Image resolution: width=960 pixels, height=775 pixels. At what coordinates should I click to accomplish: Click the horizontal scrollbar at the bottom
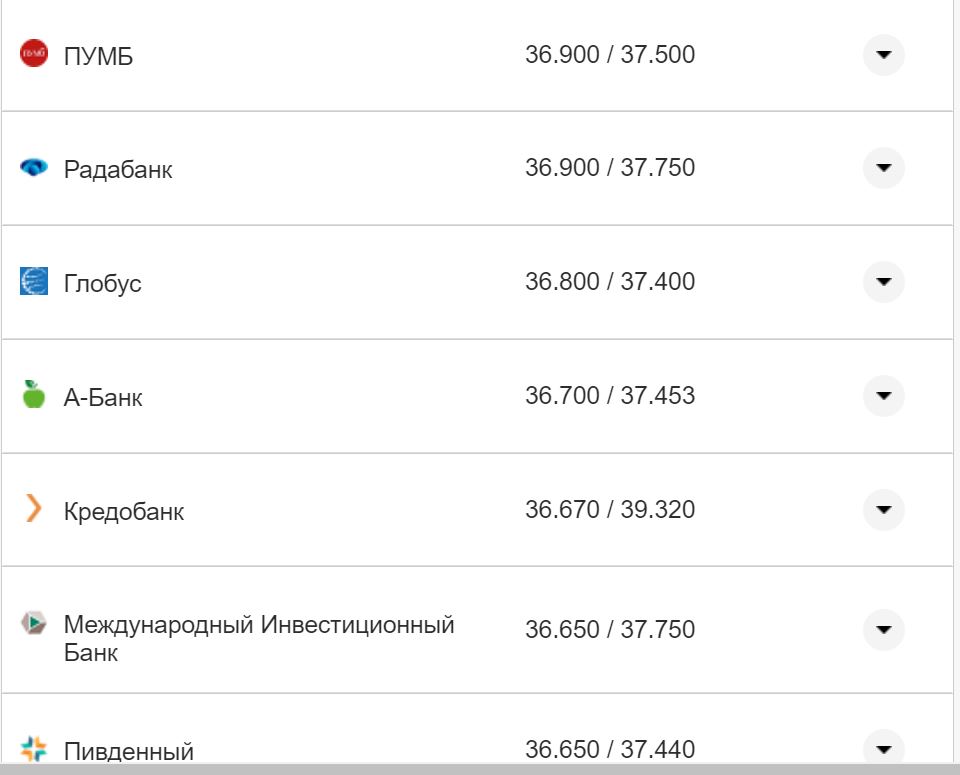tap(480, 771)
